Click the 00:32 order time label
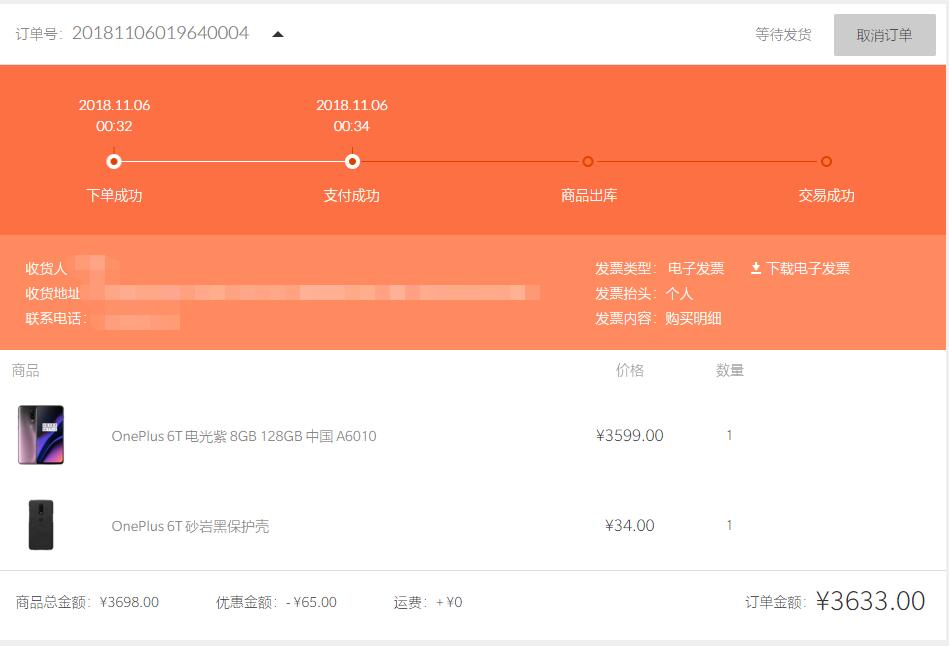Screen dimensions: 949x646 [114, 126]
